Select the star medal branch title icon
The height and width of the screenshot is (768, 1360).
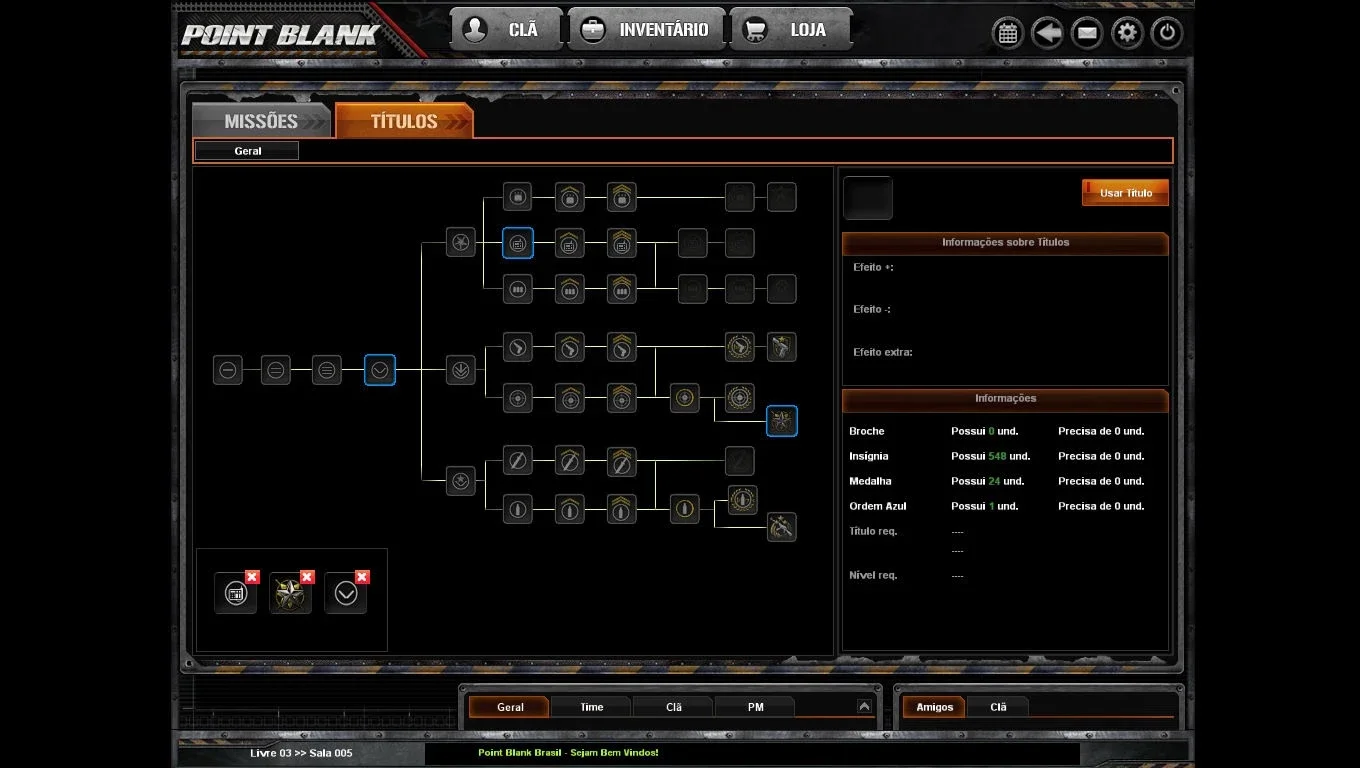pos(460,481)
